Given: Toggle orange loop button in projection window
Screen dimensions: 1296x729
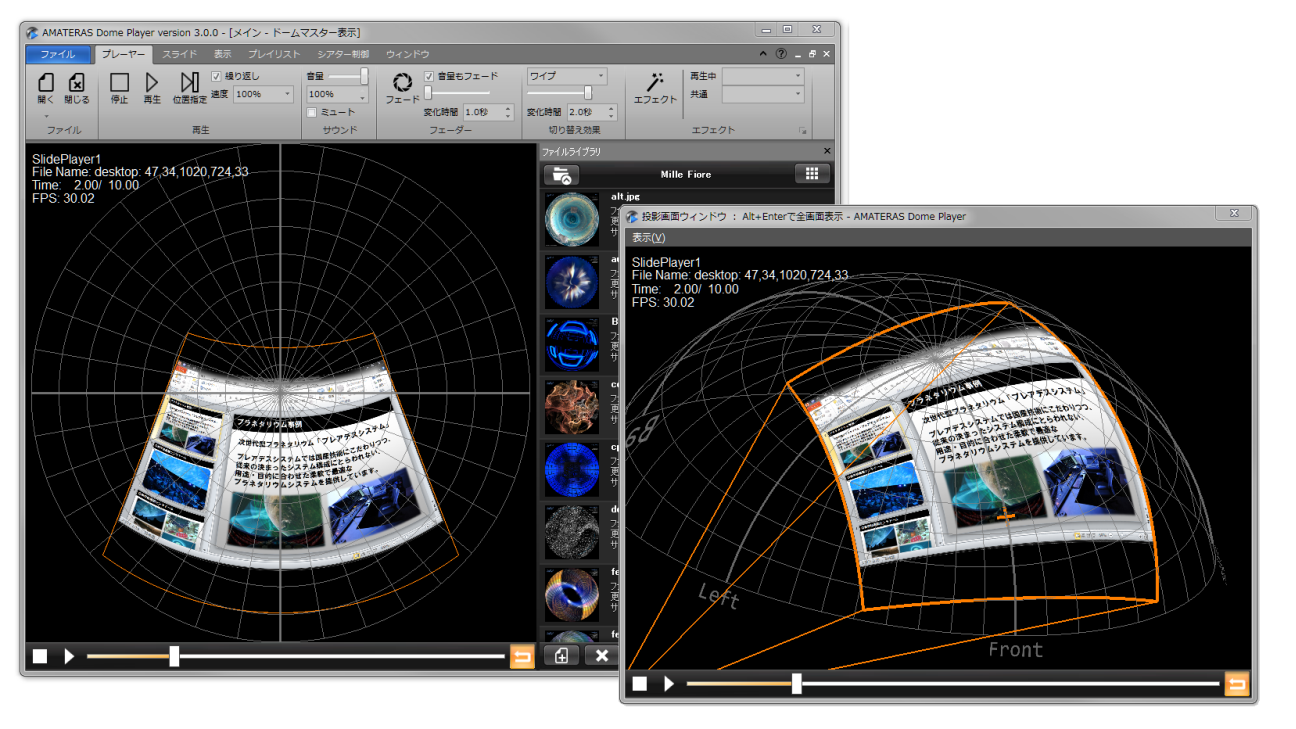Looking at the screenshot, I should click(x=1237, y=684).
